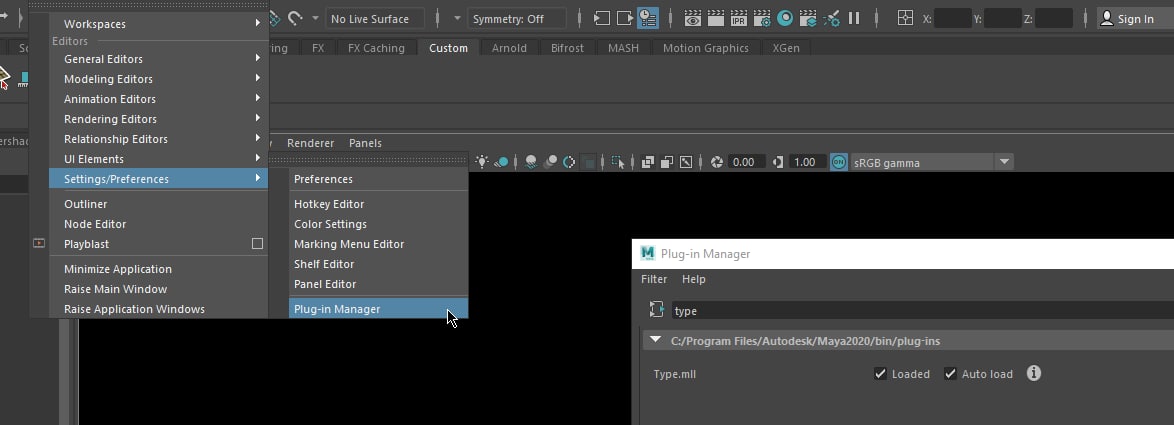The image size is (1174, 425).
Task: Click the Plug-in Manager search field containing 'type'
Action: [x=922, y=311]
